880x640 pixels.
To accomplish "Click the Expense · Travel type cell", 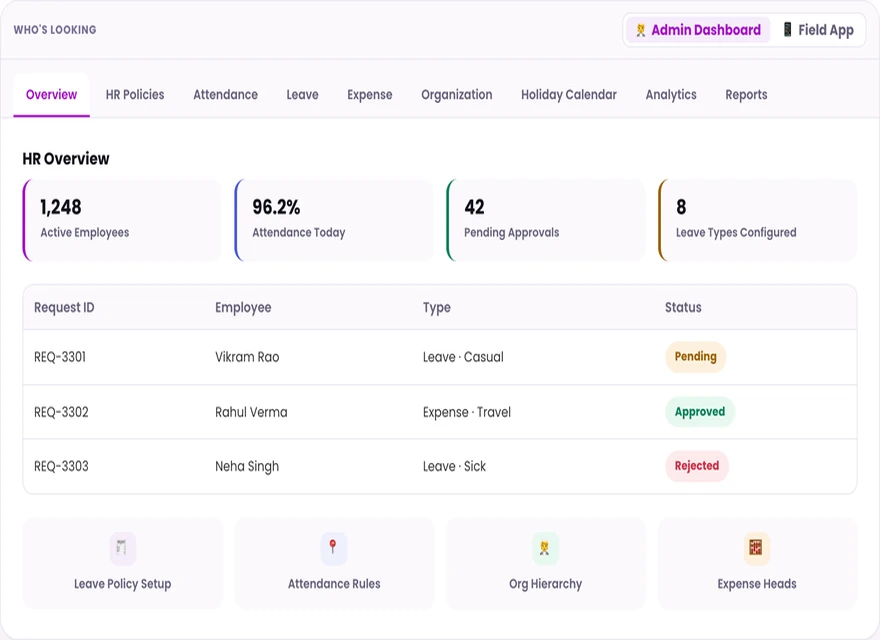I will point(467,412).
